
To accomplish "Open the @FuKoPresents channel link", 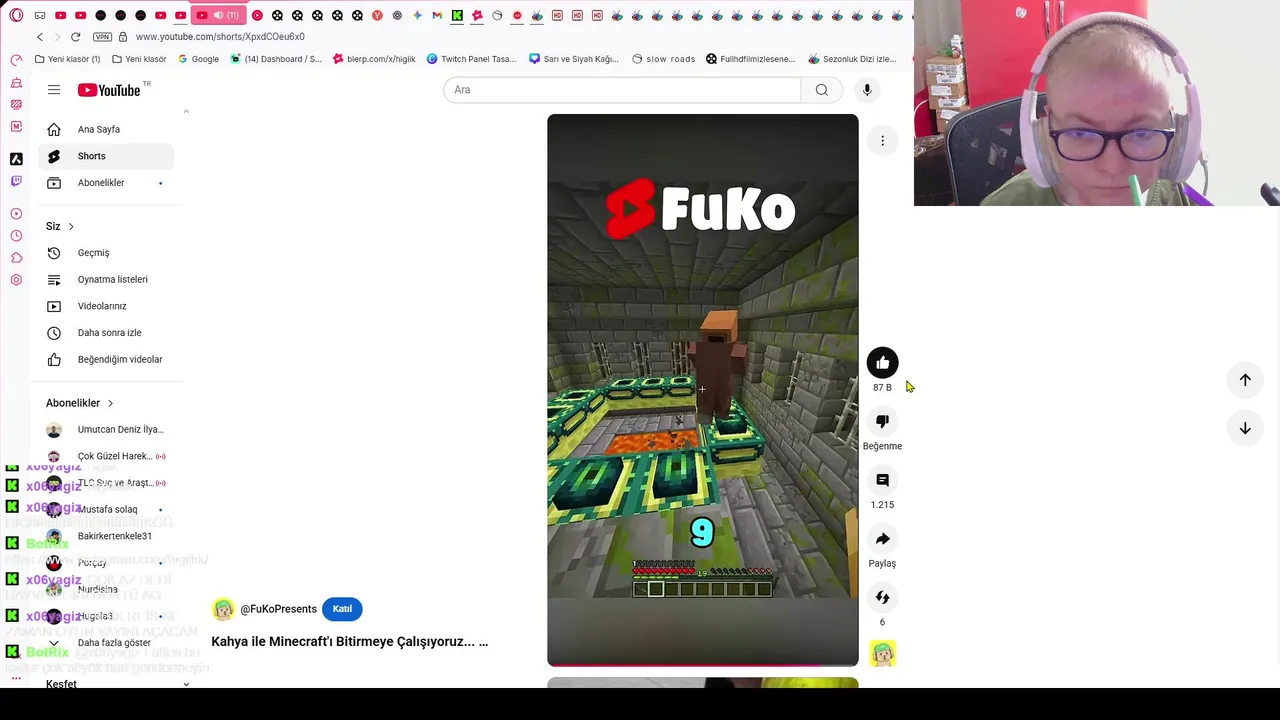I will tap(278, 609).
